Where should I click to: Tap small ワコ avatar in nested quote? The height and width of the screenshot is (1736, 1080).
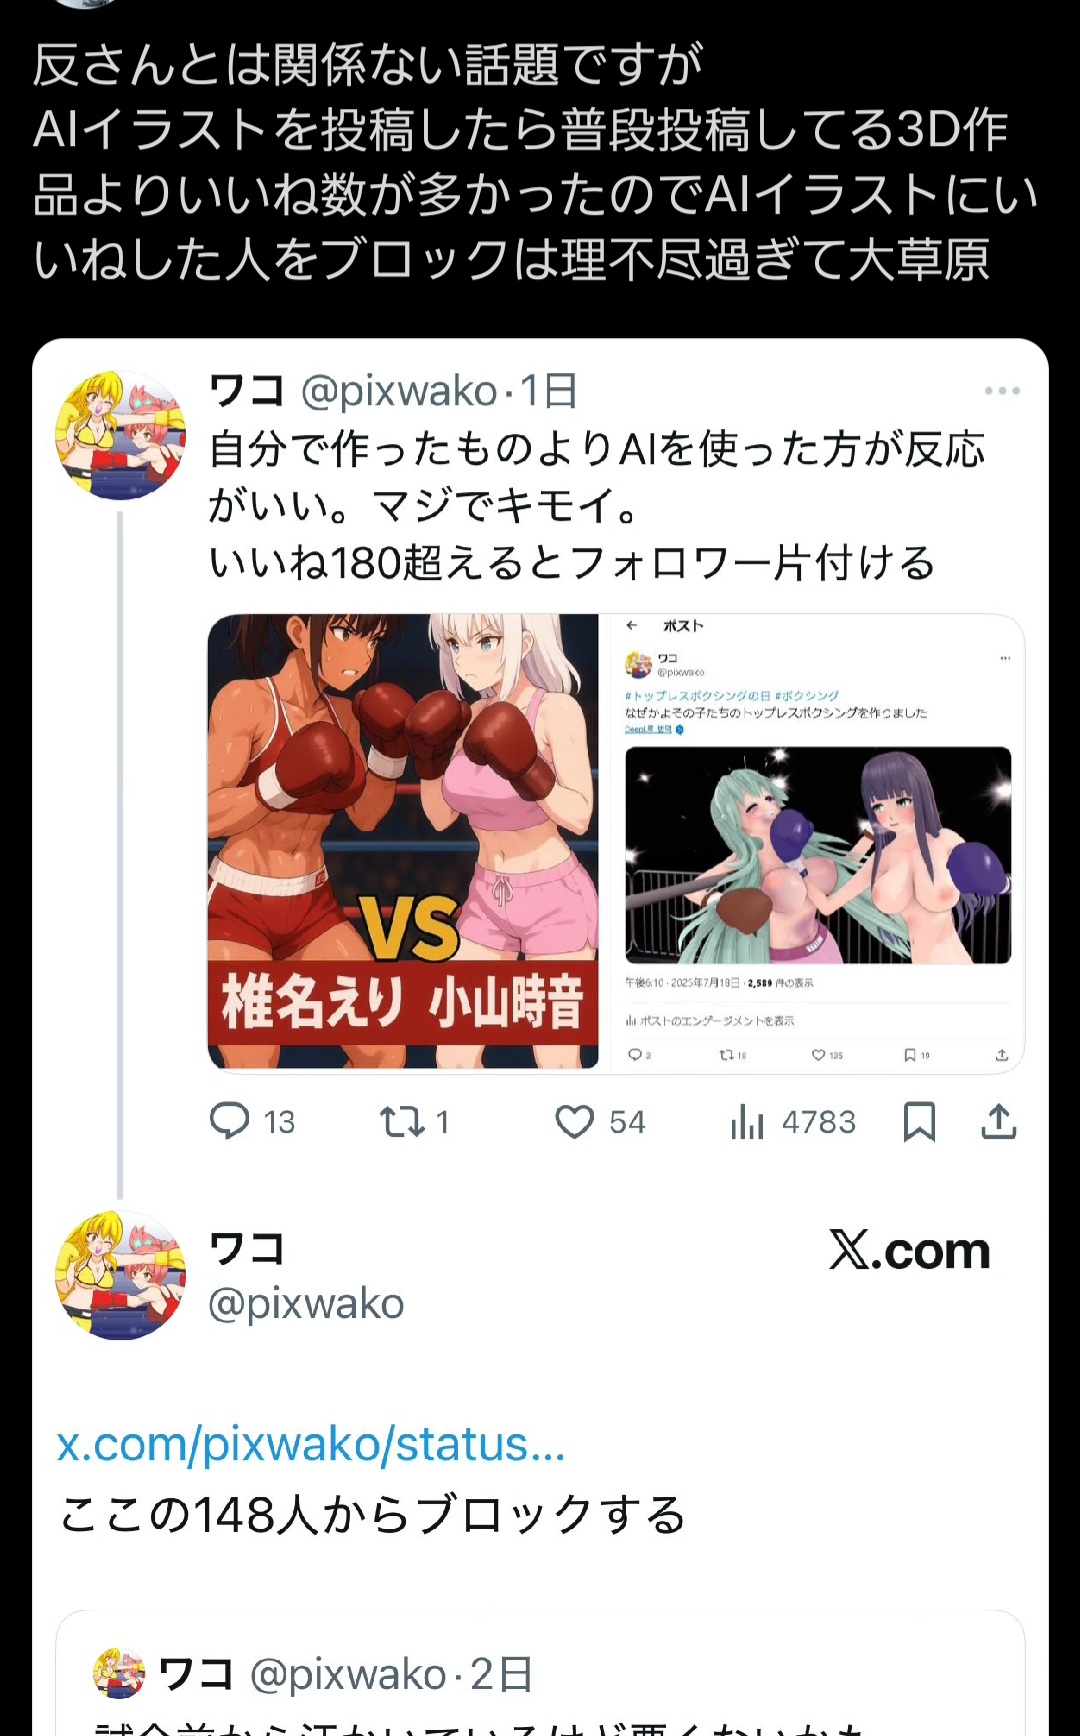point(119,1674)
